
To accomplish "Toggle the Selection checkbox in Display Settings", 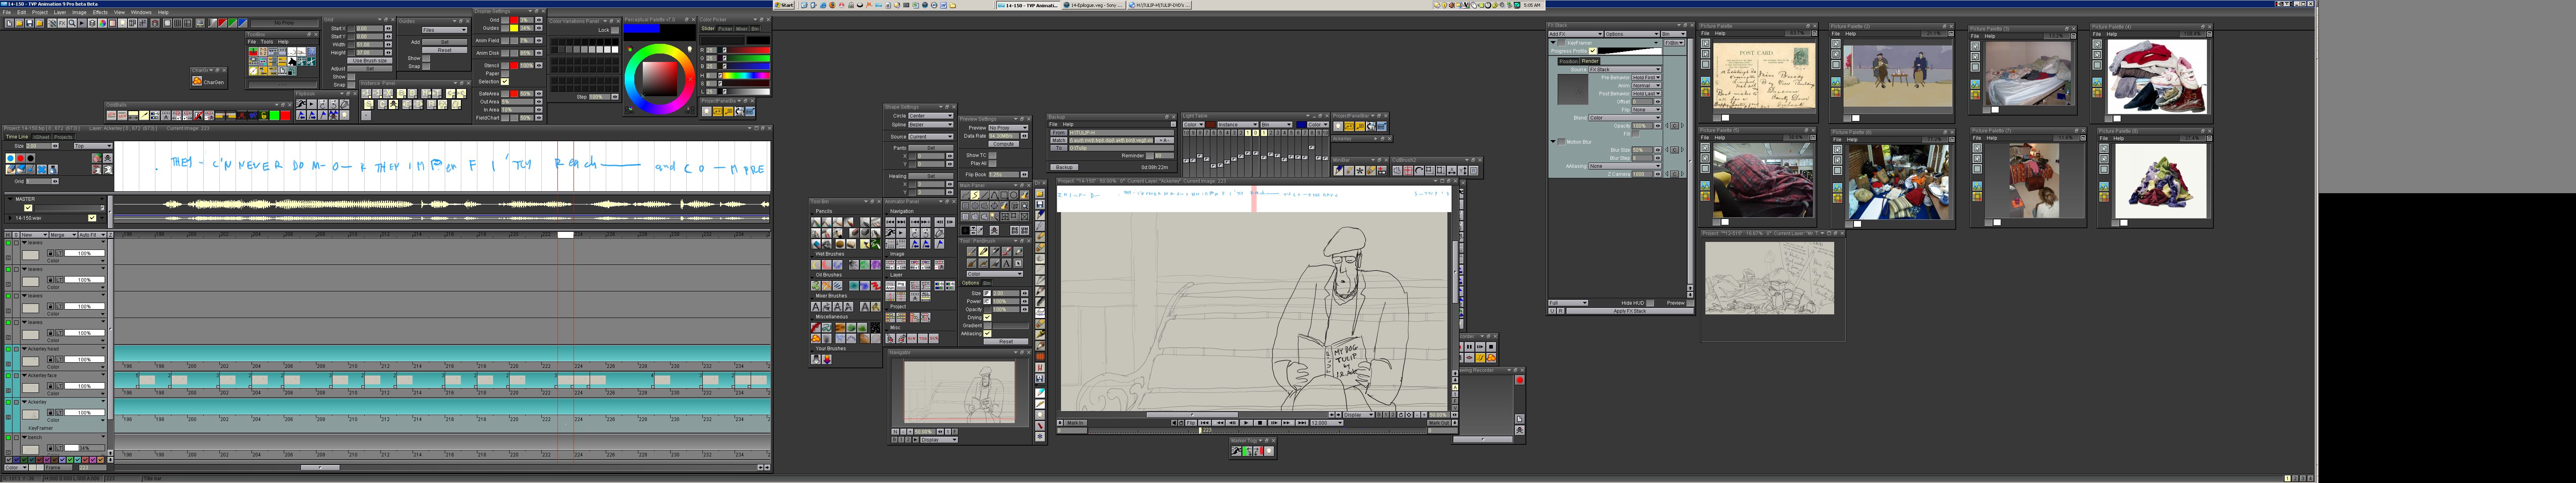I will pos(505,82).
